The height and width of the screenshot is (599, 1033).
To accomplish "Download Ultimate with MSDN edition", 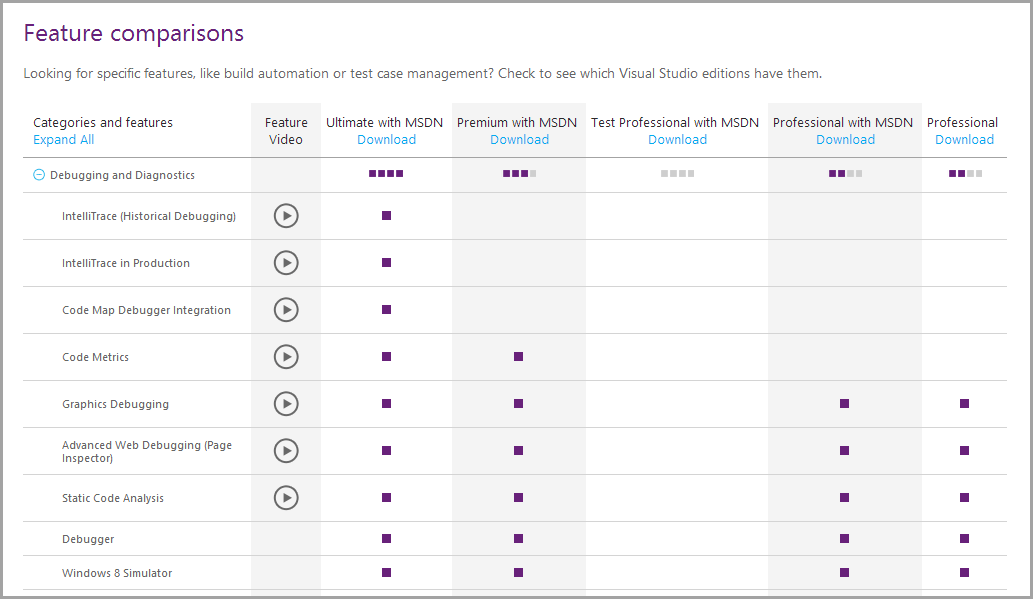I will click(386, 140).
